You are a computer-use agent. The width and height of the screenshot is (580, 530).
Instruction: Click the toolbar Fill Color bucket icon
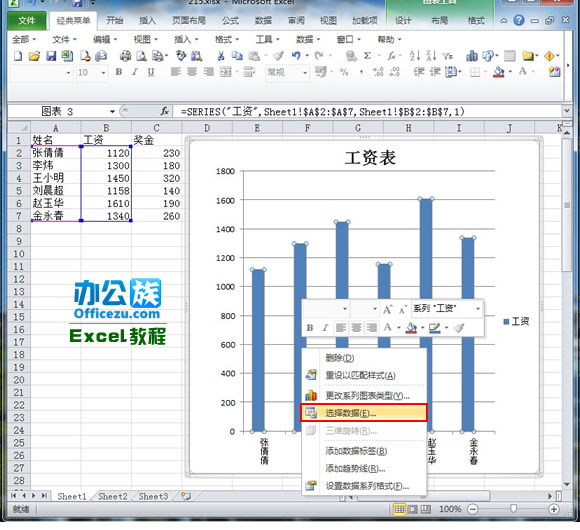499,72
